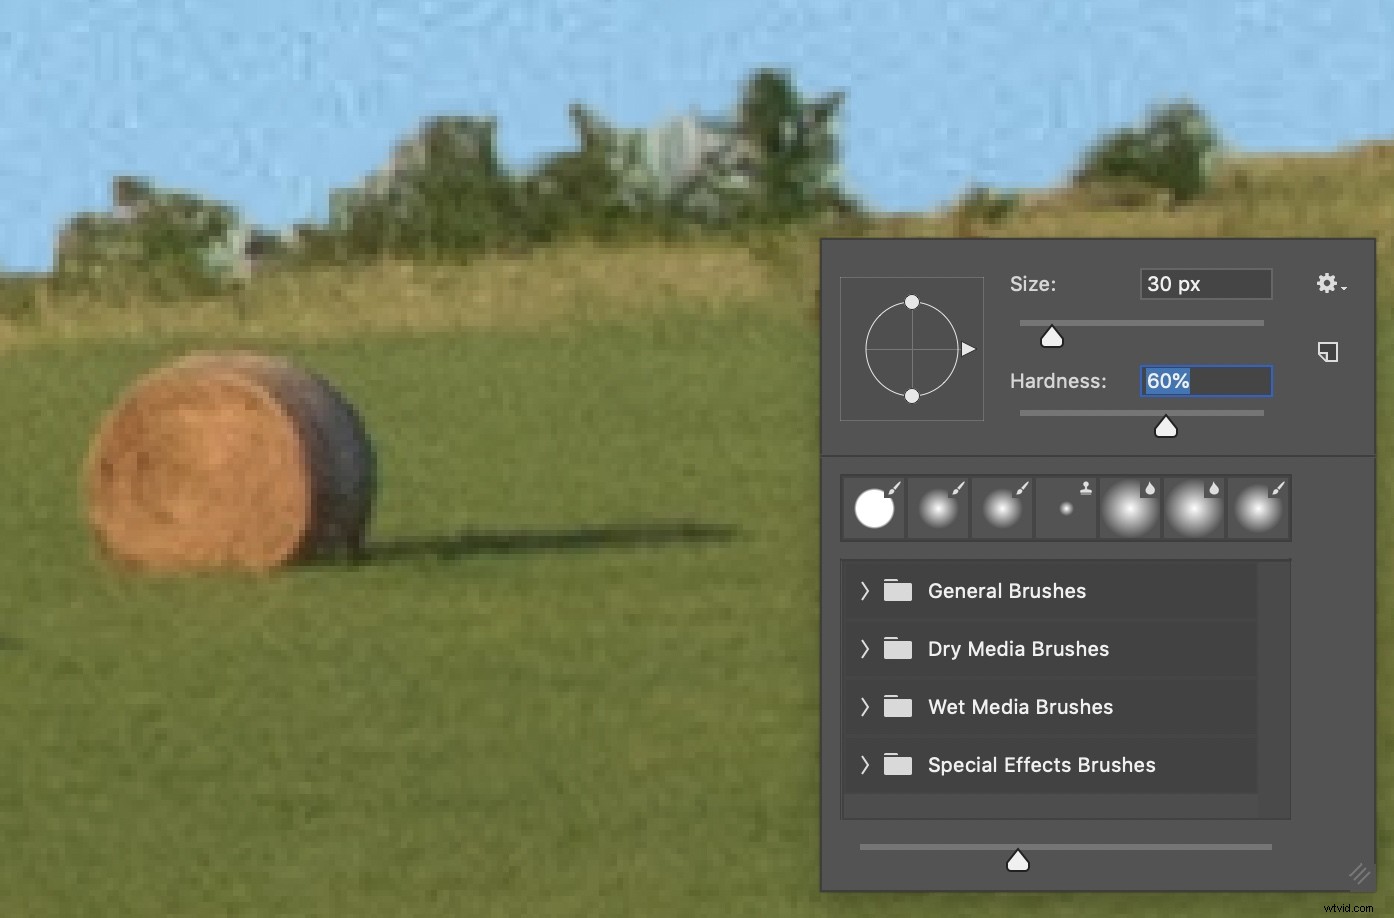Expand the General Brushes folder
The image size is (1394, 918).
tap(864, 591)
